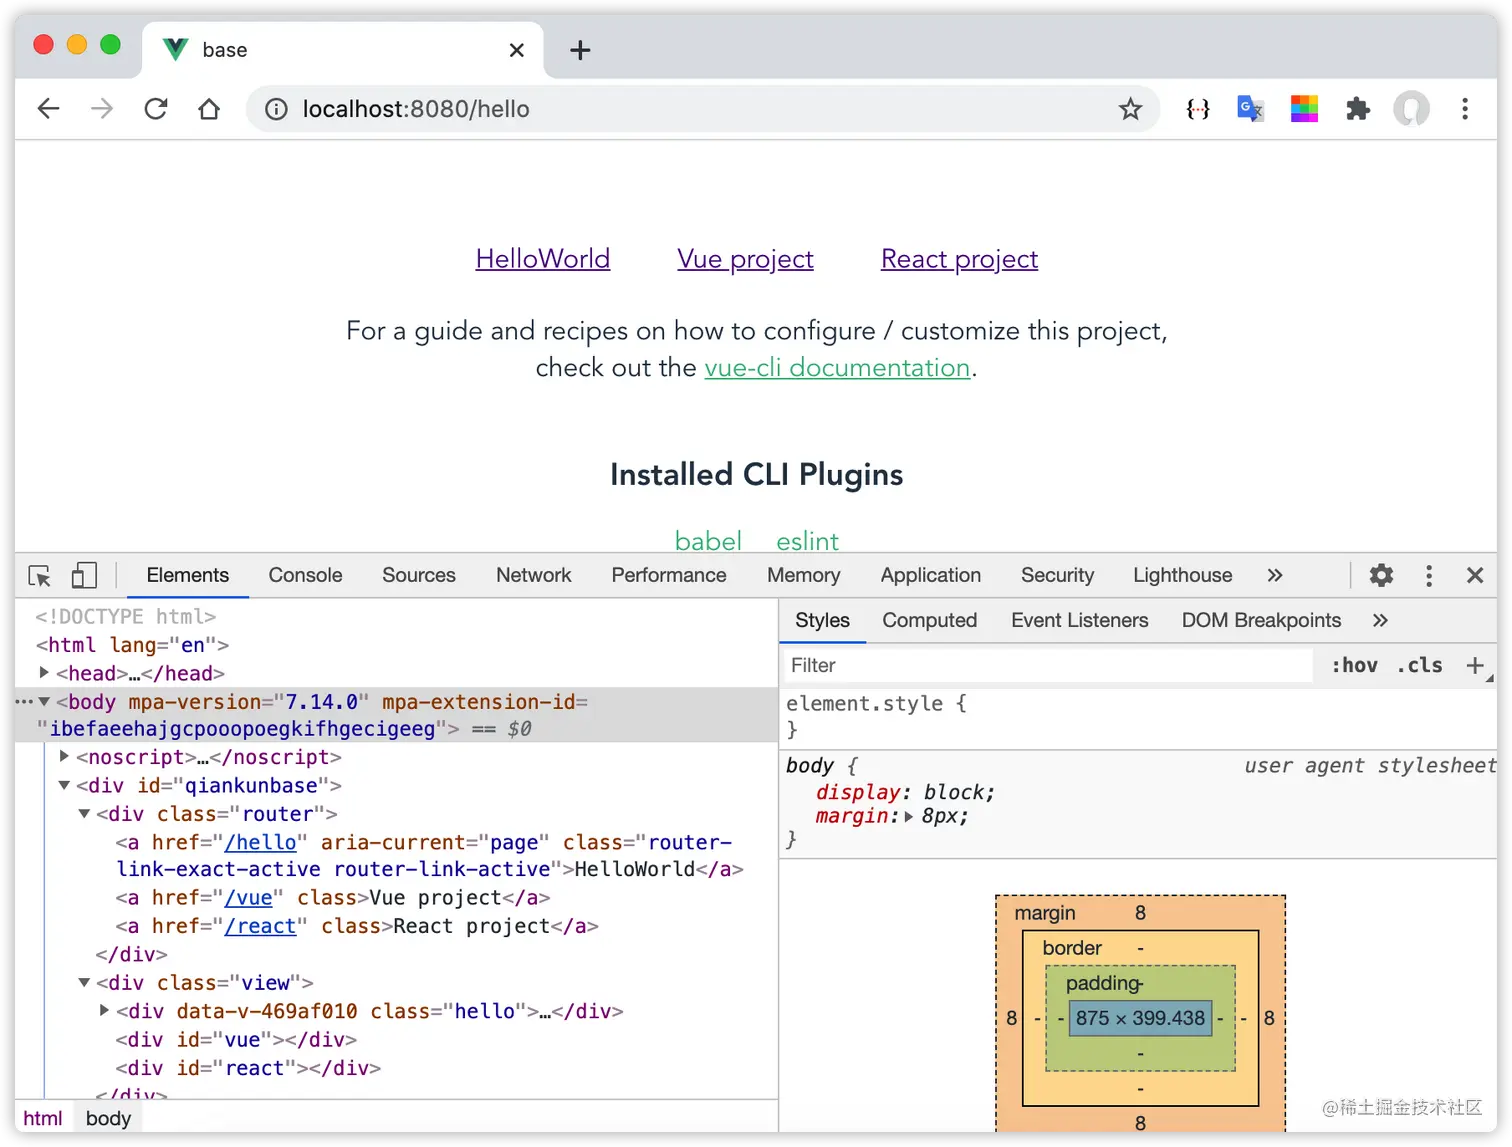1512x1147 pixels.
Task: Click the /react href in Elements tree
Action: (x=261, y=927)
